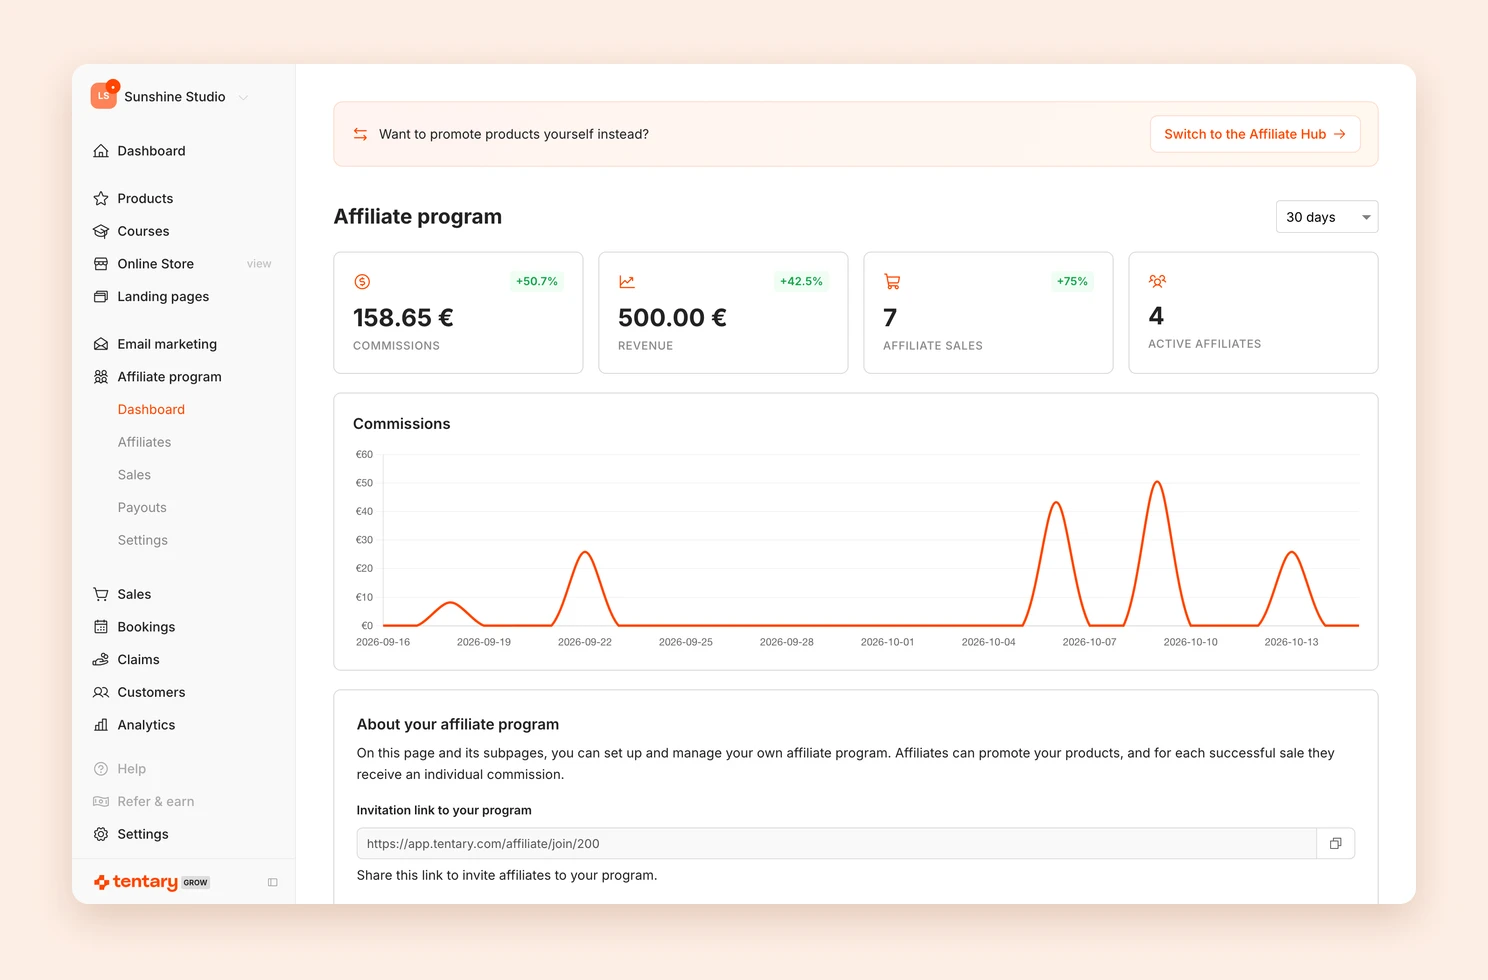Click the Dashboard home icon in sidebar
The image size is (1488, 980).
tap(101, 151)
